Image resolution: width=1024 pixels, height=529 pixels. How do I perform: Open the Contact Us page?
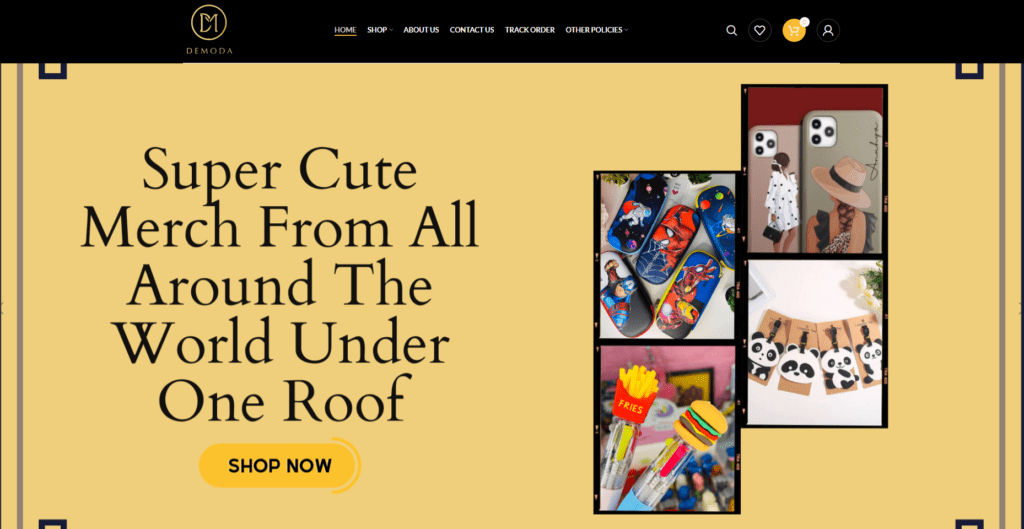(x=472, y=30)
